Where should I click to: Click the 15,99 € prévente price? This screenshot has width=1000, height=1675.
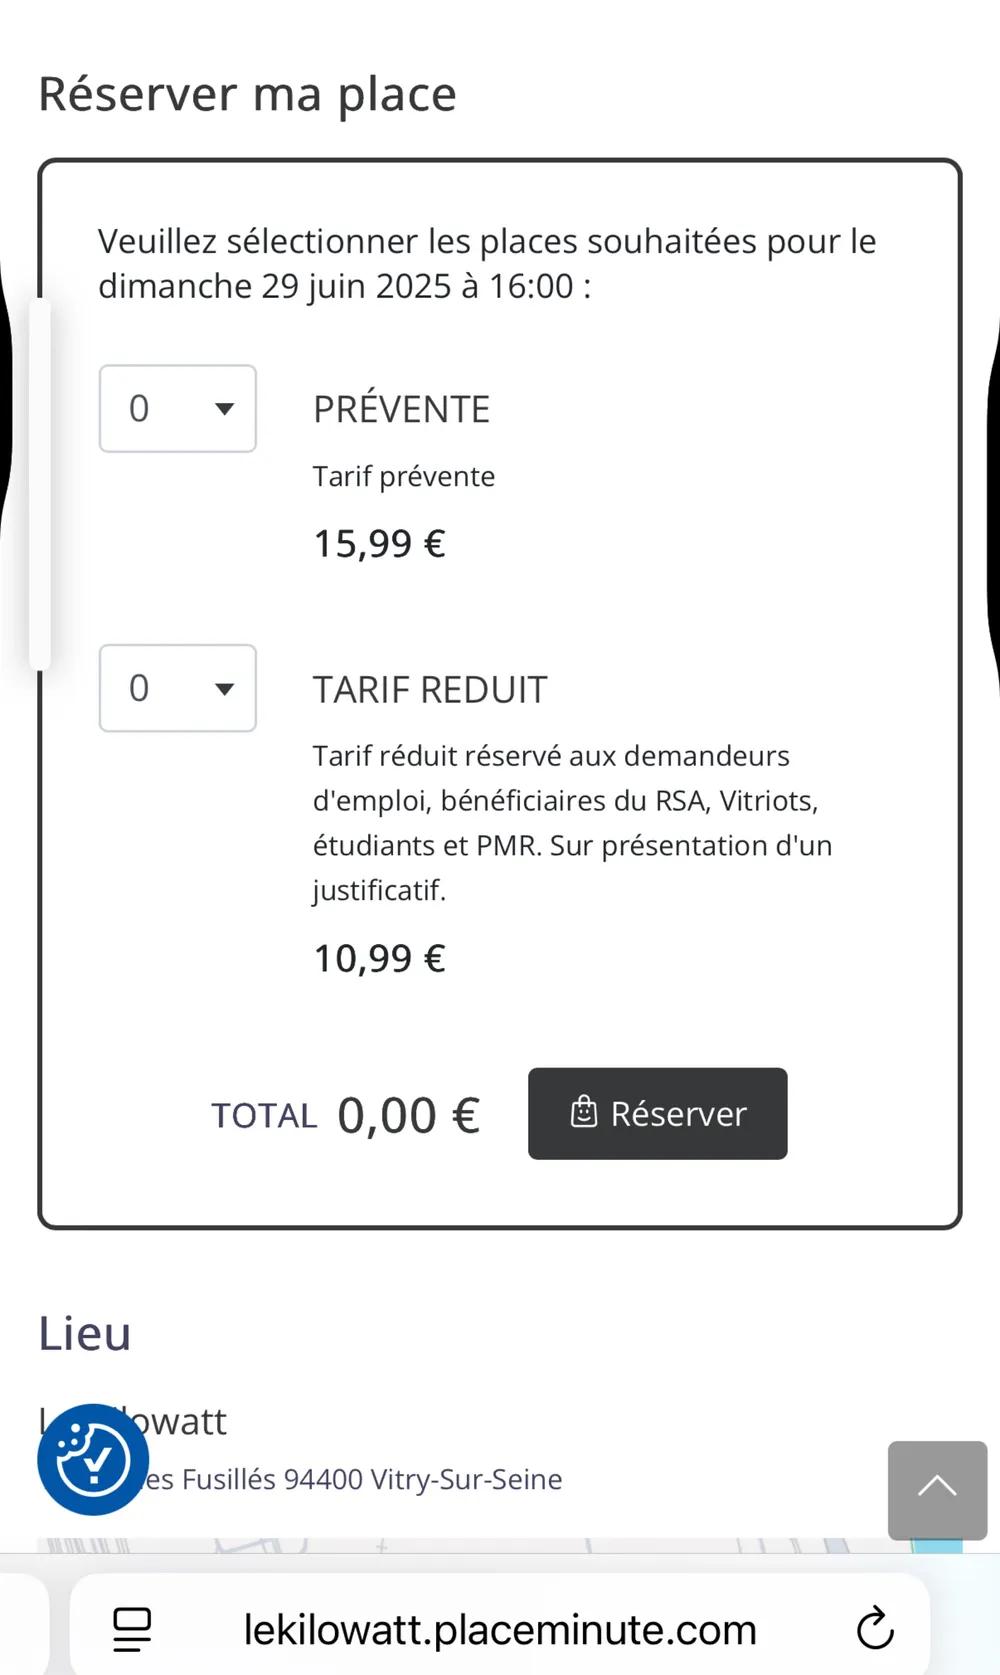point(379,543)
